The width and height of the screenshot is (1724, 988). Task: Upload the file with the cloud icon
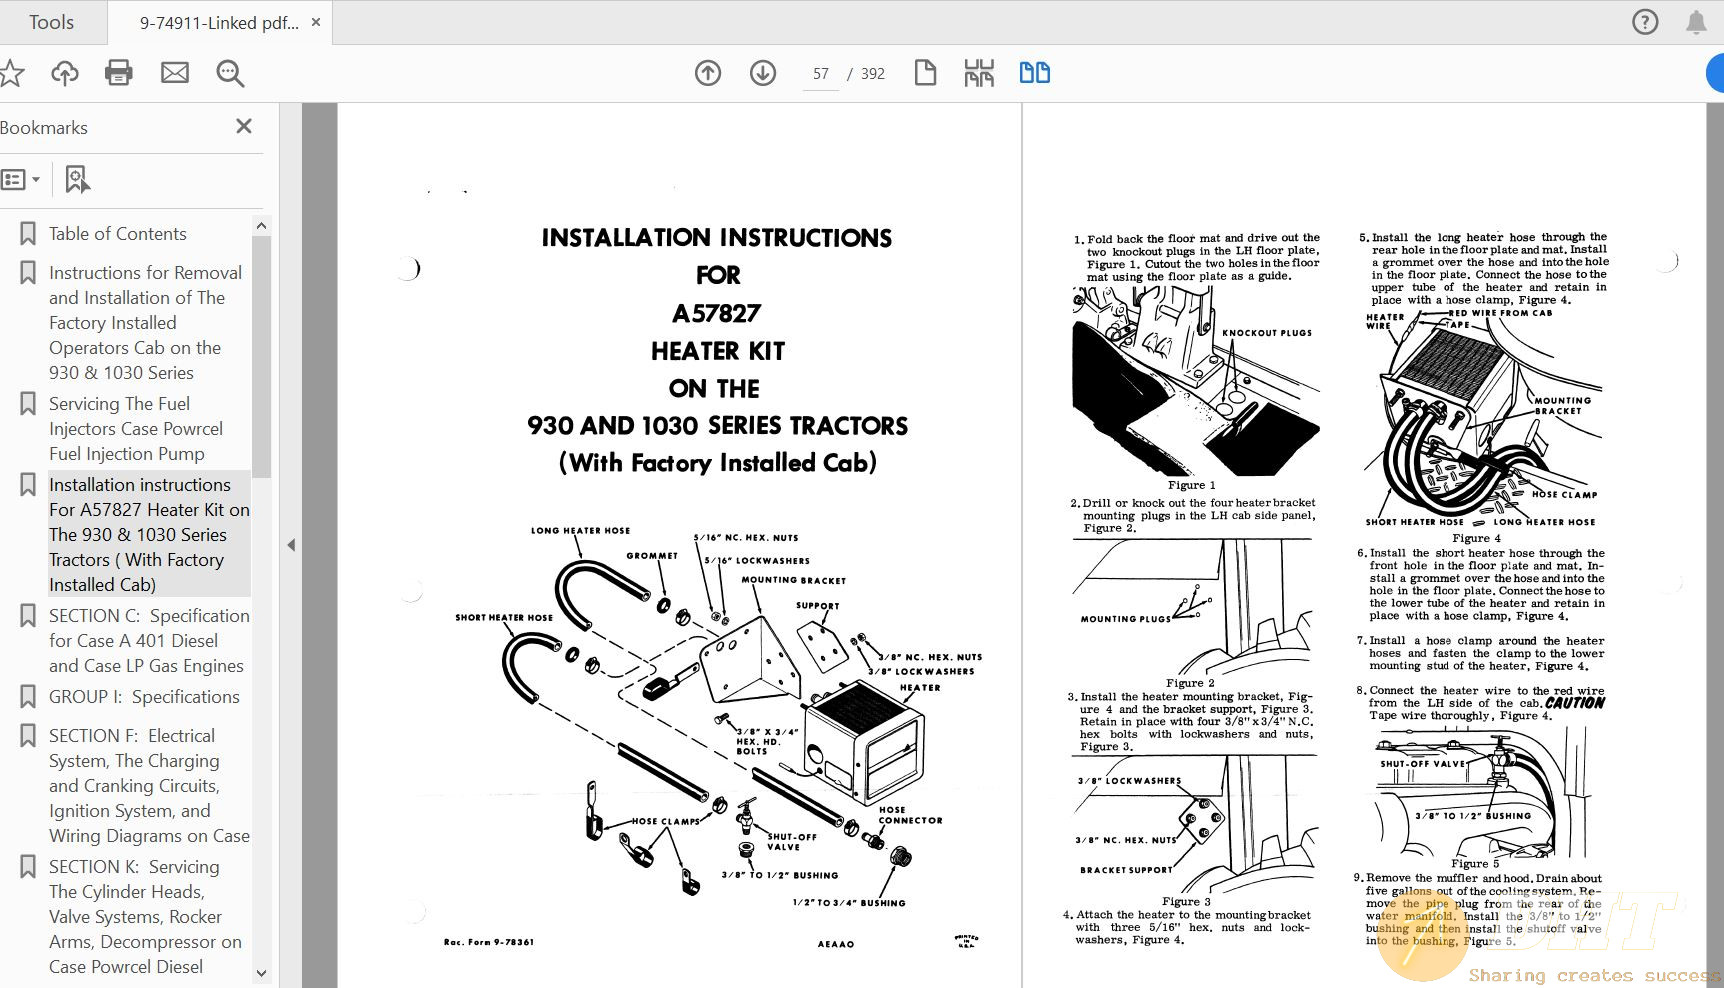coord(64,72)
